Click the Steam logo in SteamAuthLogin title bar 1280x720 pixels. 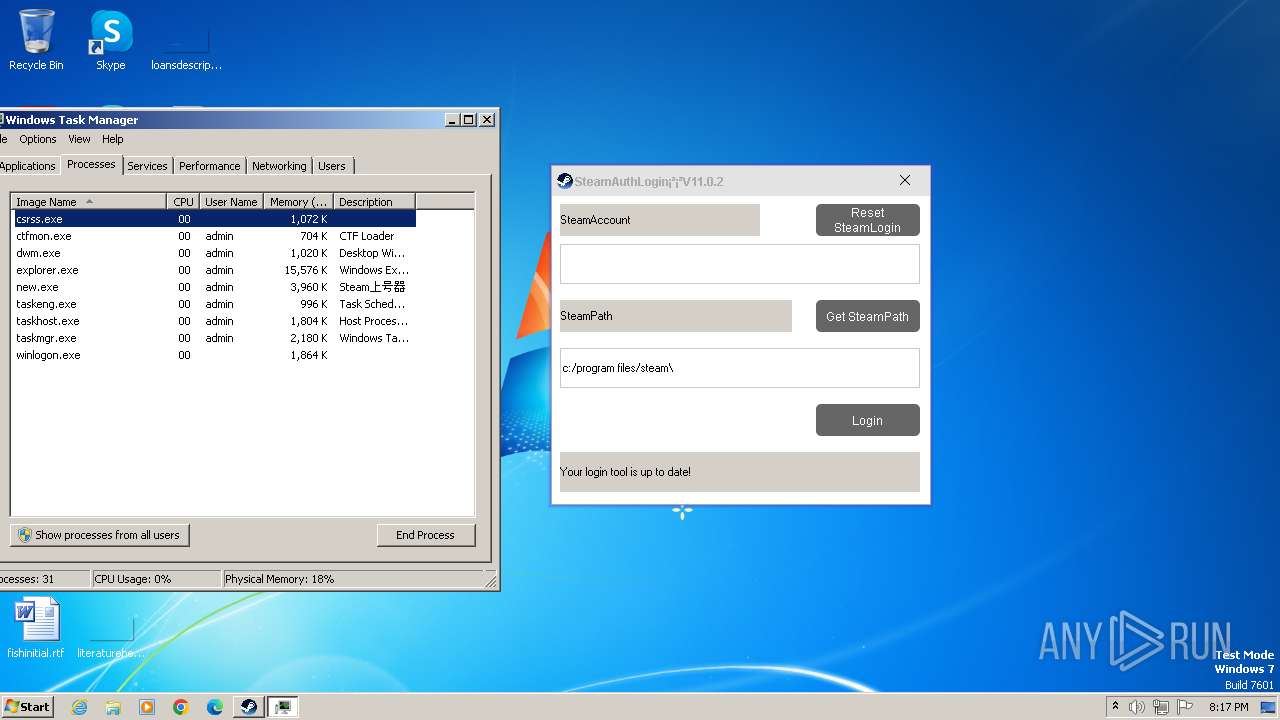click(565, 181)
